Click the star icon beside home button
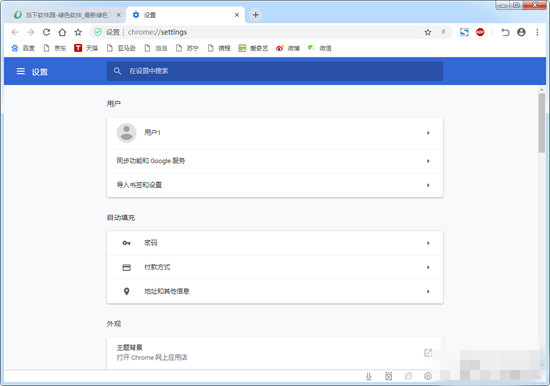Image resolution: width=550 pixels, height=386 pixels. coord(78,32)
